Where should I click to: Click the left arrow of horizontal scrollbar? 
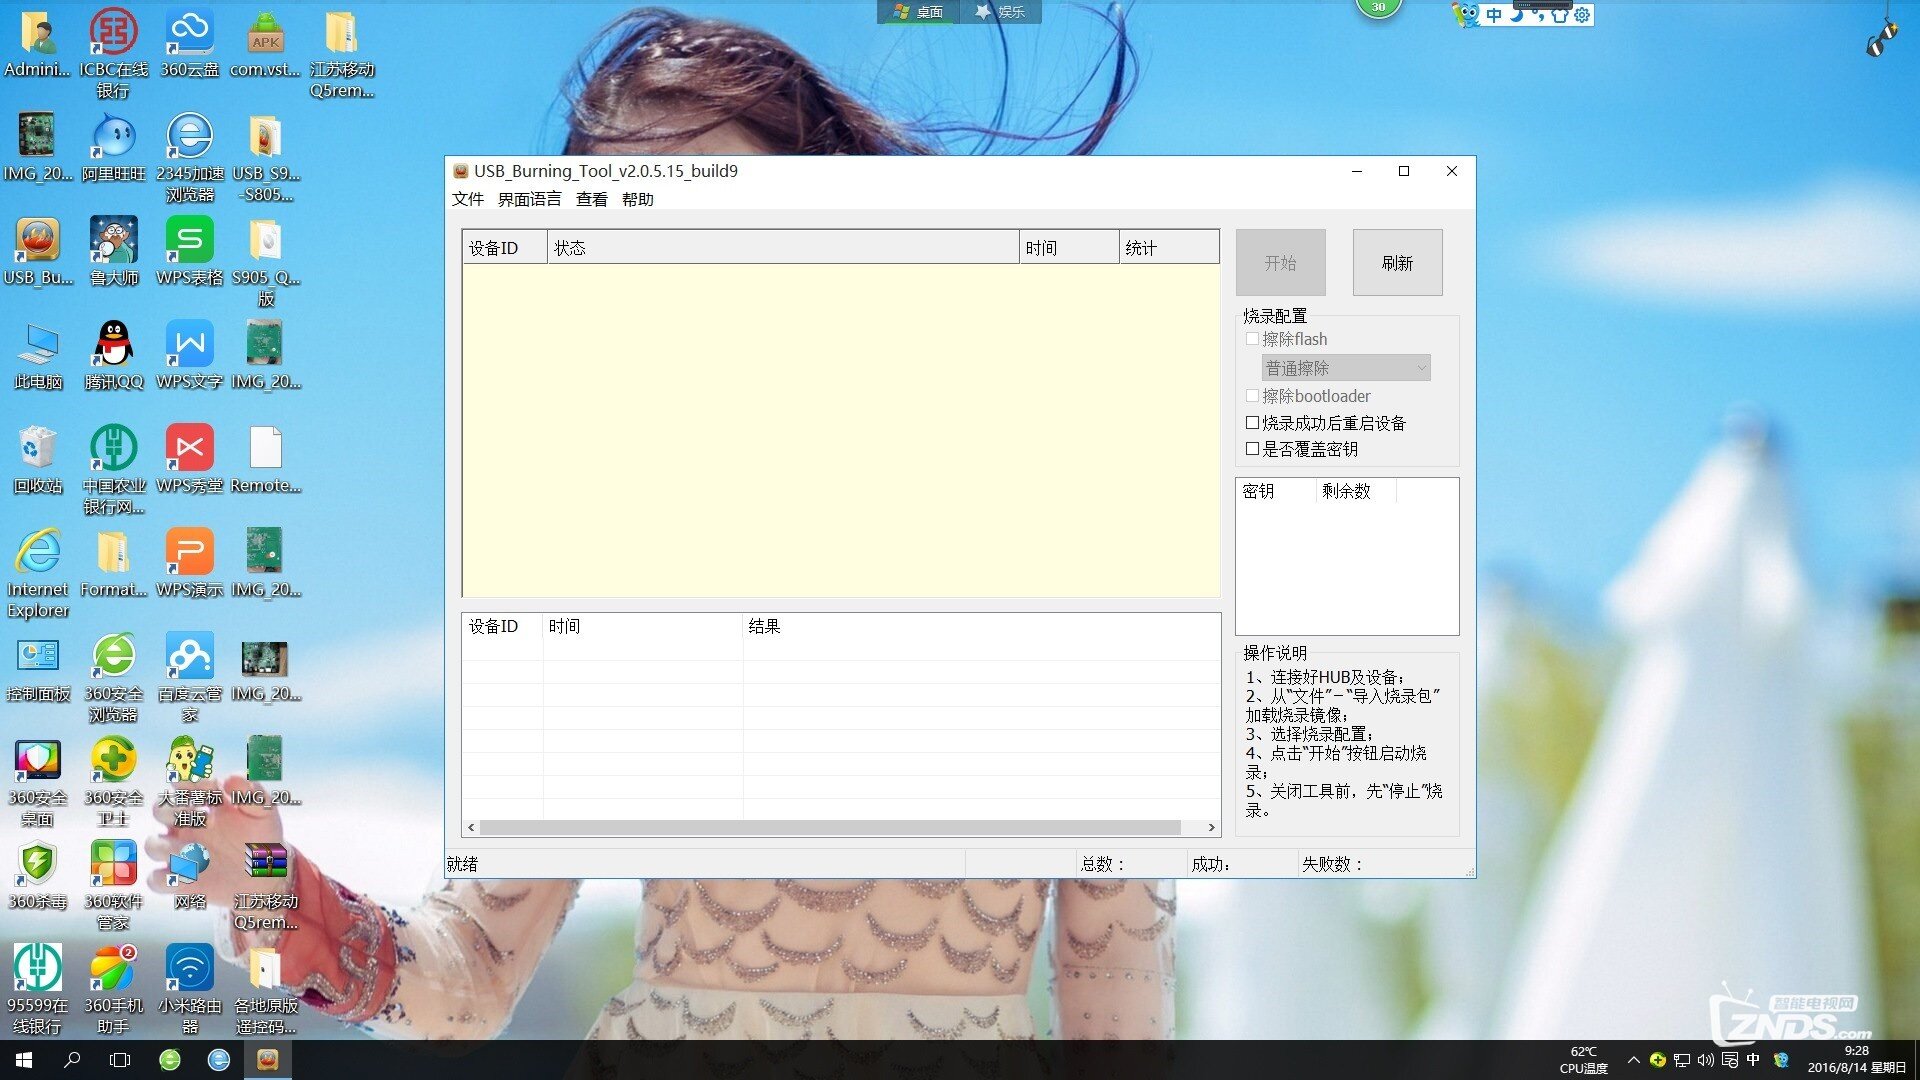click(x=472, y=828)
